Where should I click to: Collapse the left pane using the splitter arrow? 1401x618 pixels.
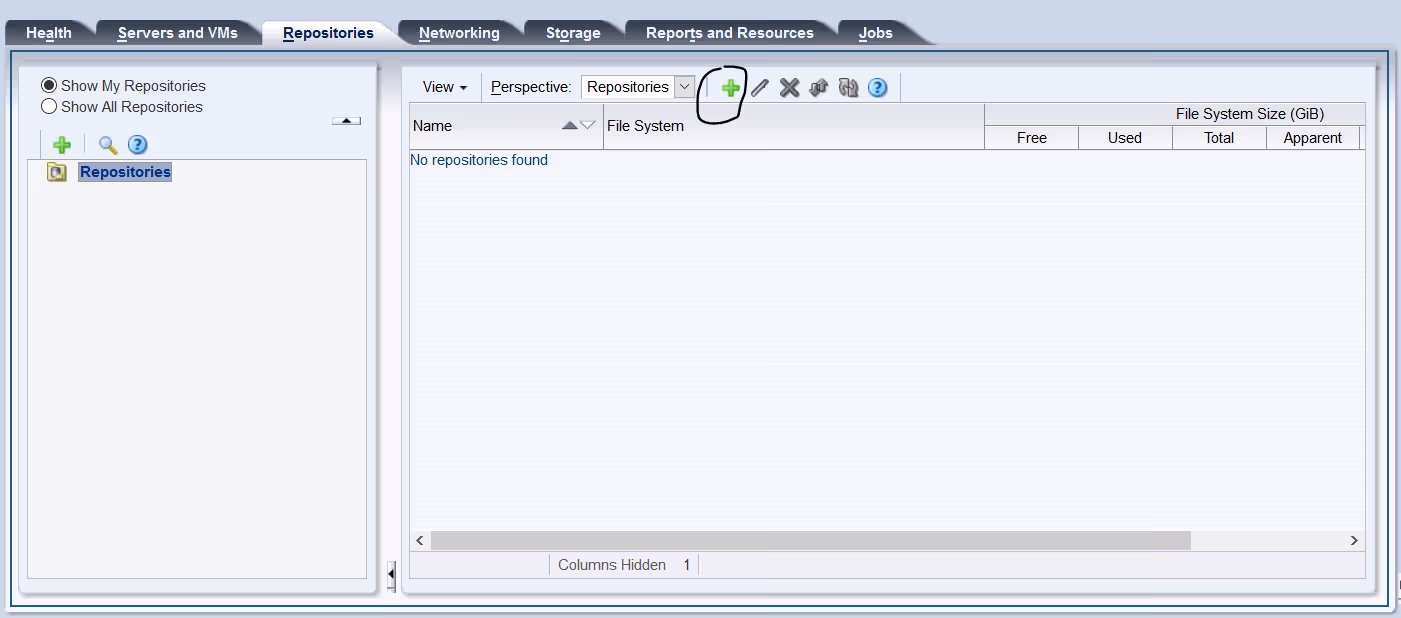click(x=391, y=574)
